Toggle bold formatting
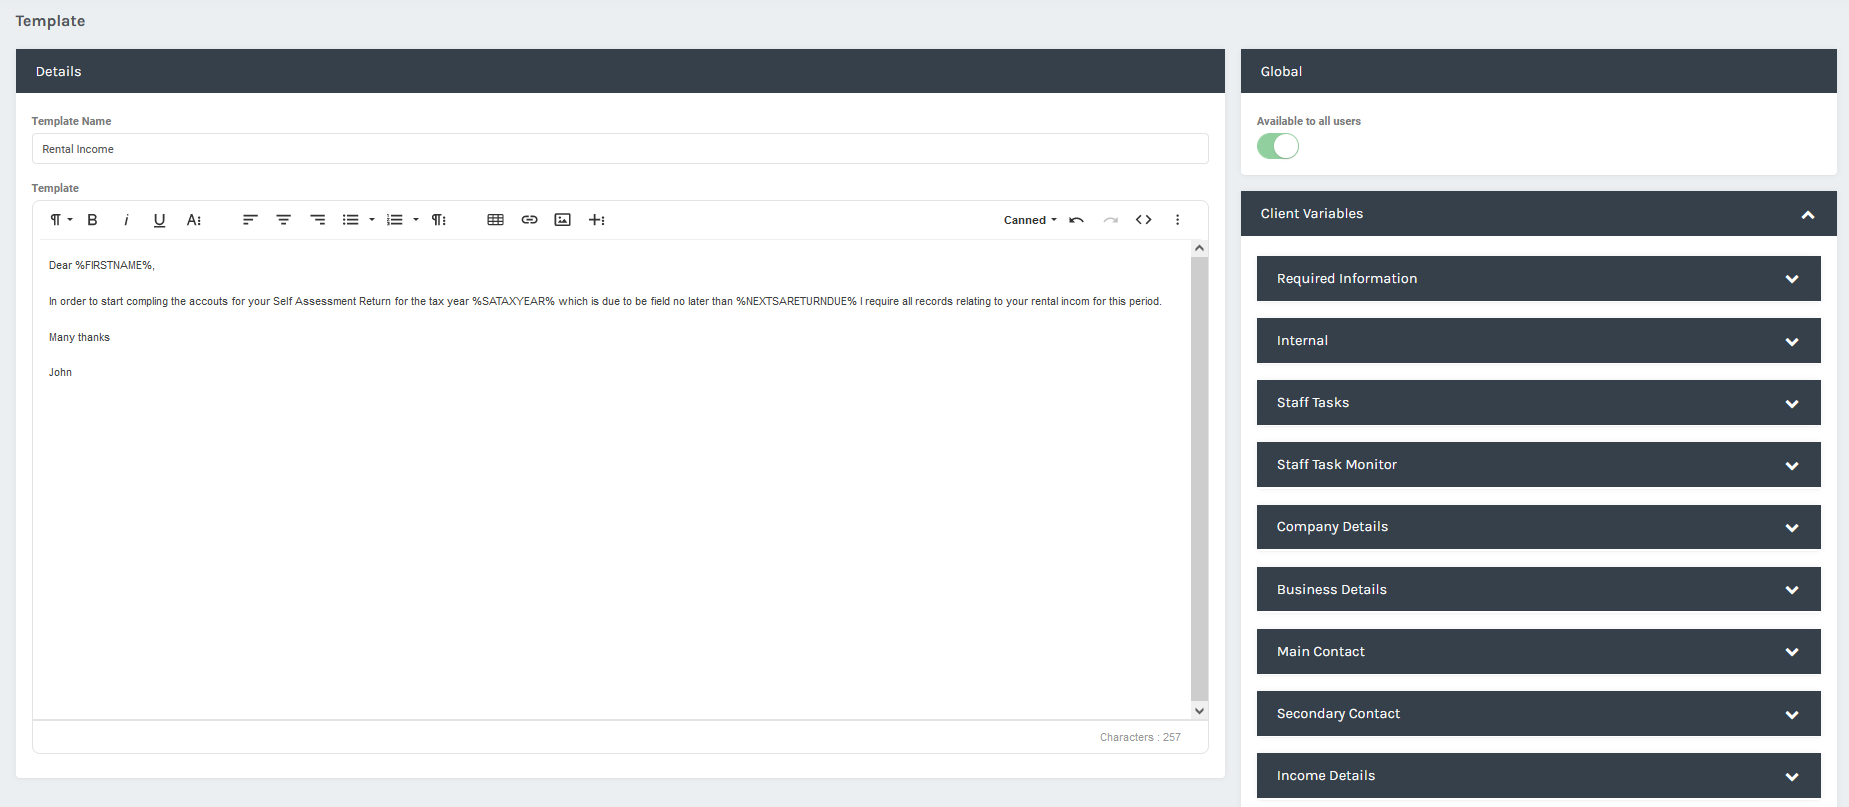 92,220
